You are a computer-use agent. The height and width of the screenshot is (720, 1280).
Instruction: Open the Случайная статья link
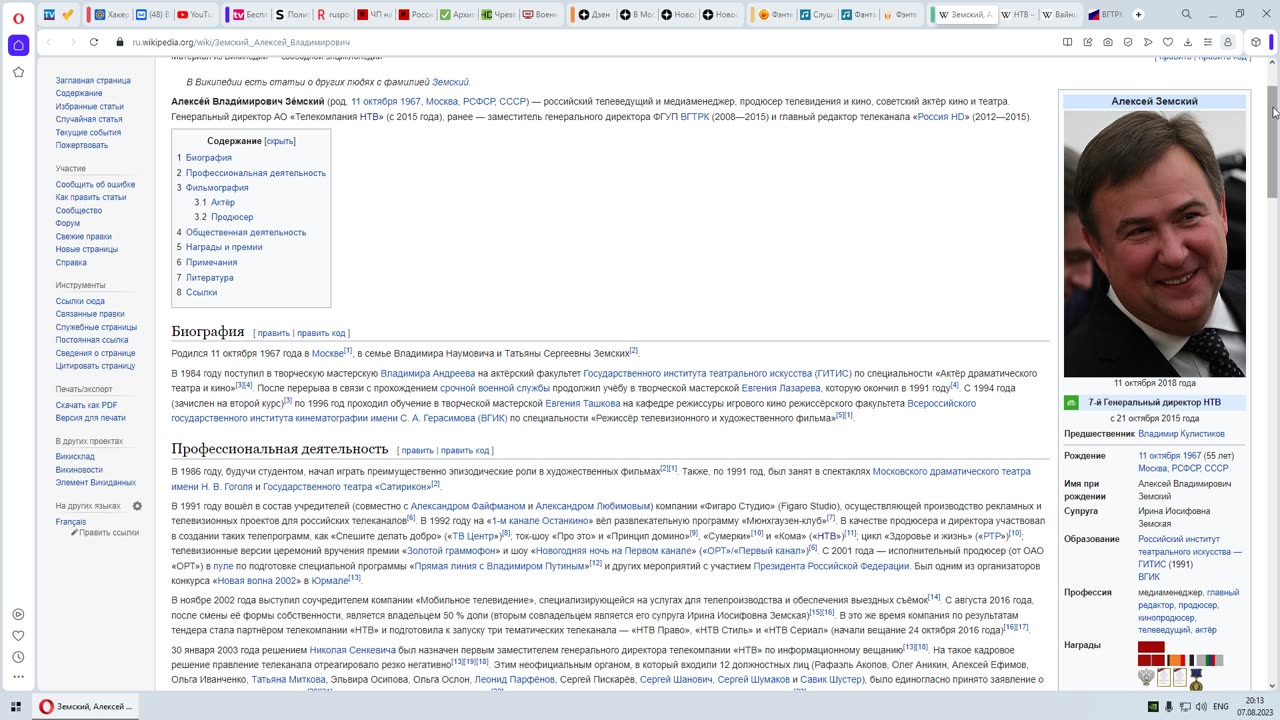pos(89,119)
